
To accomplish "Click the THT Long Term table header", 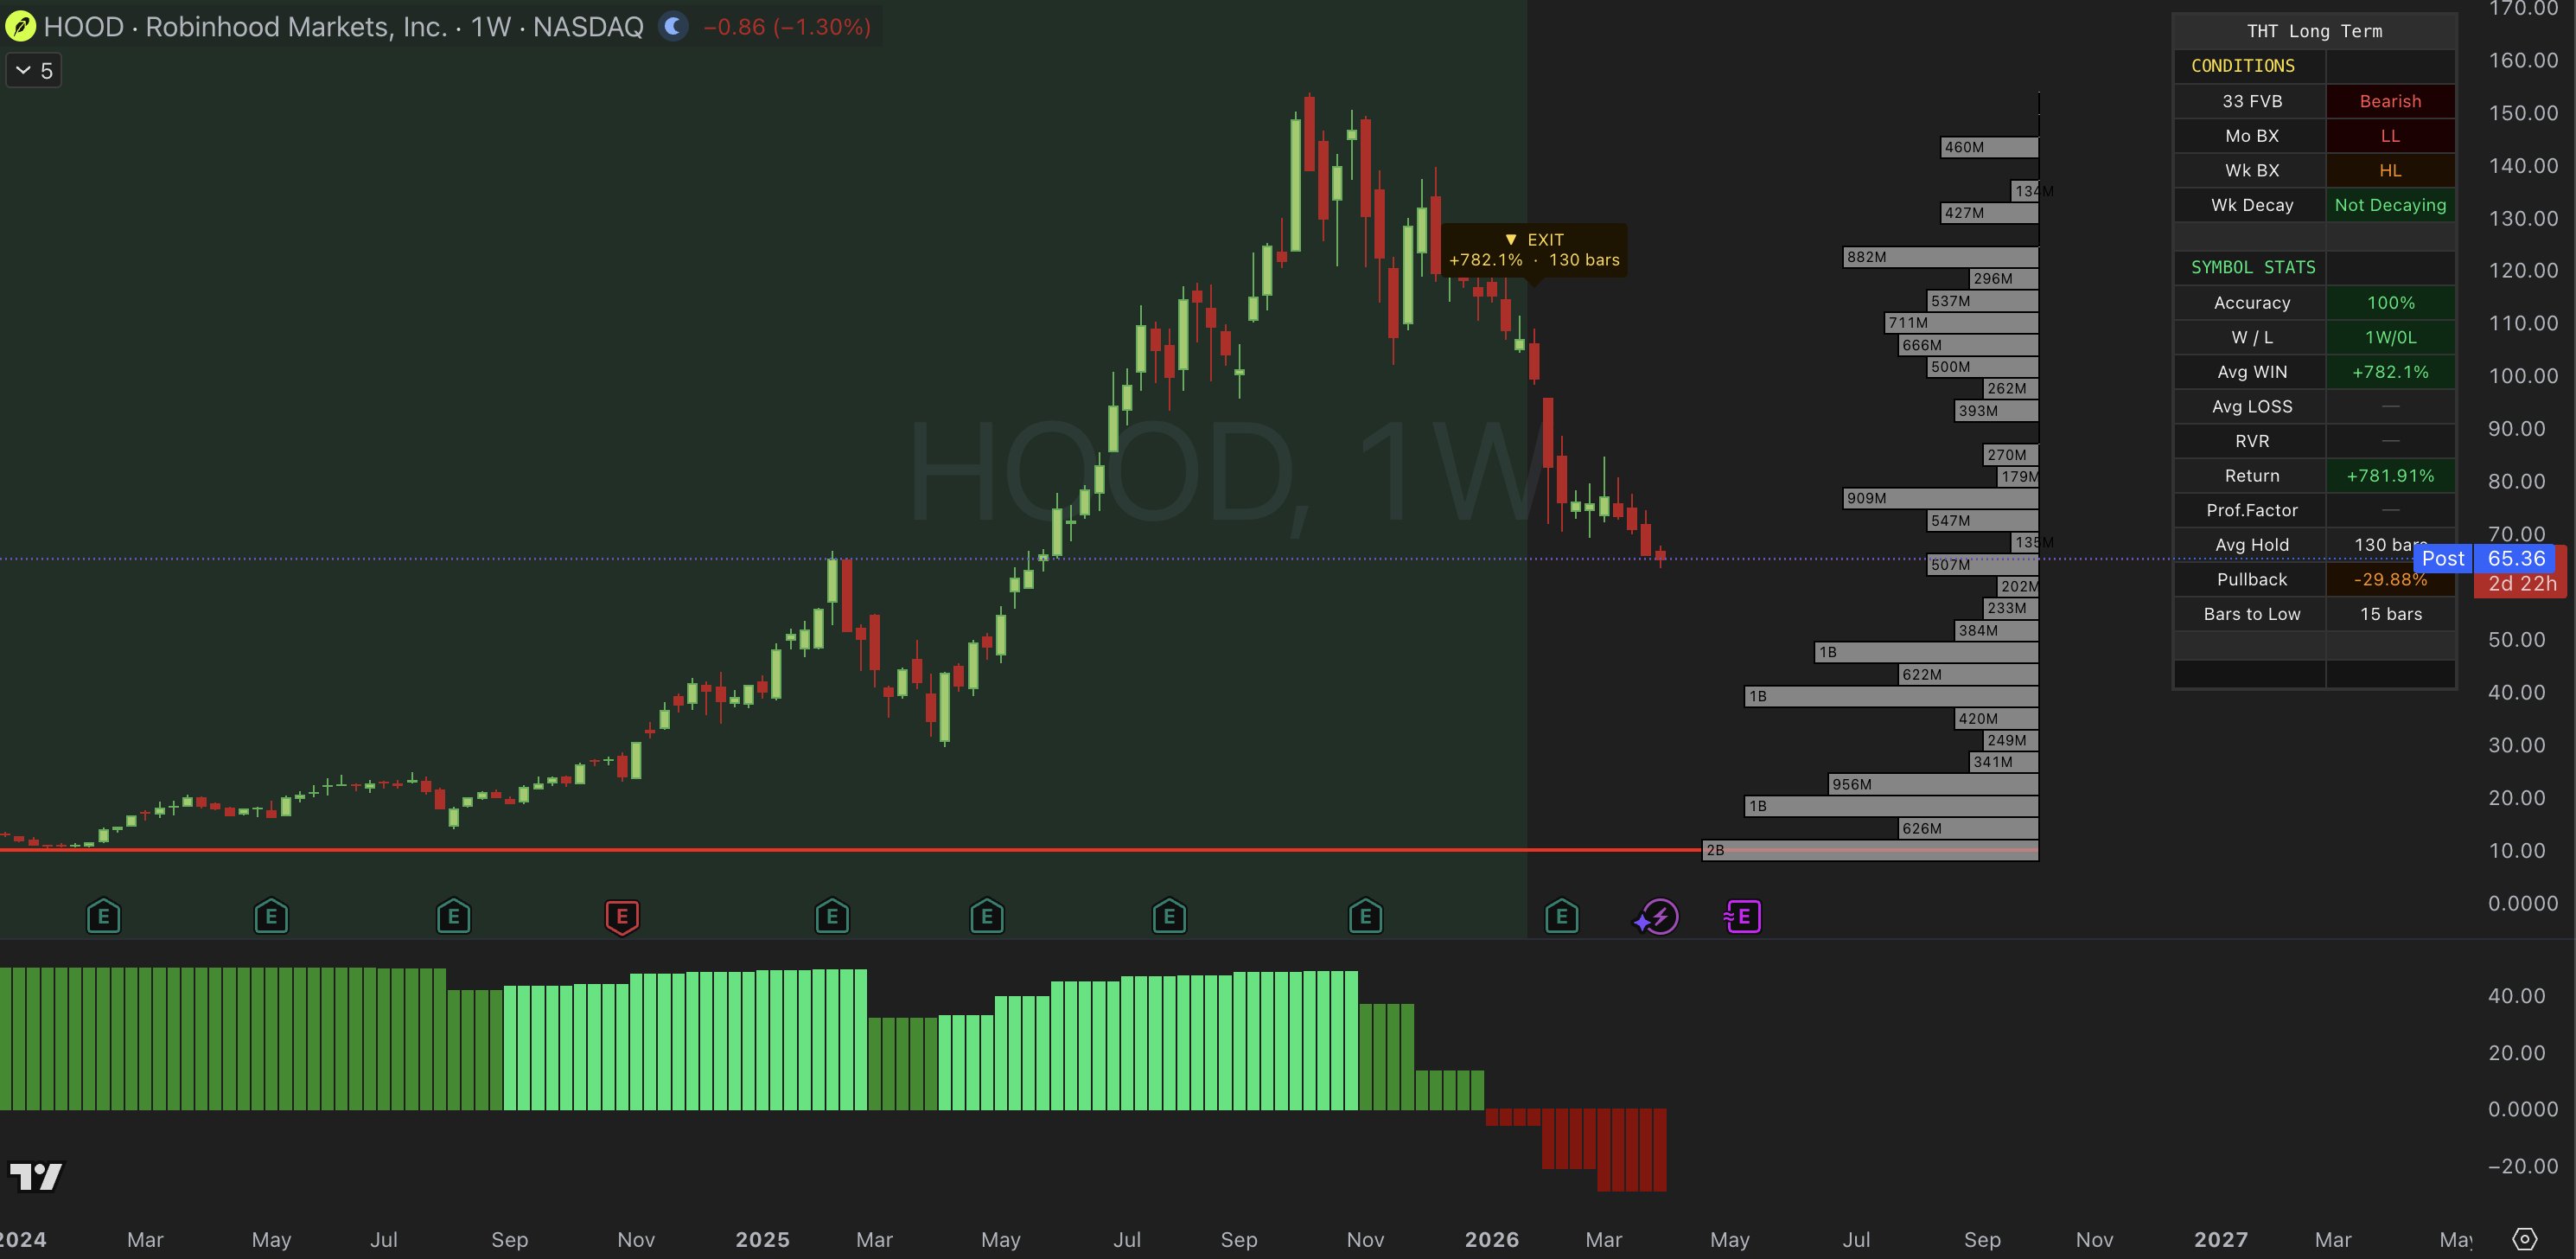I will pos(2314,31).
